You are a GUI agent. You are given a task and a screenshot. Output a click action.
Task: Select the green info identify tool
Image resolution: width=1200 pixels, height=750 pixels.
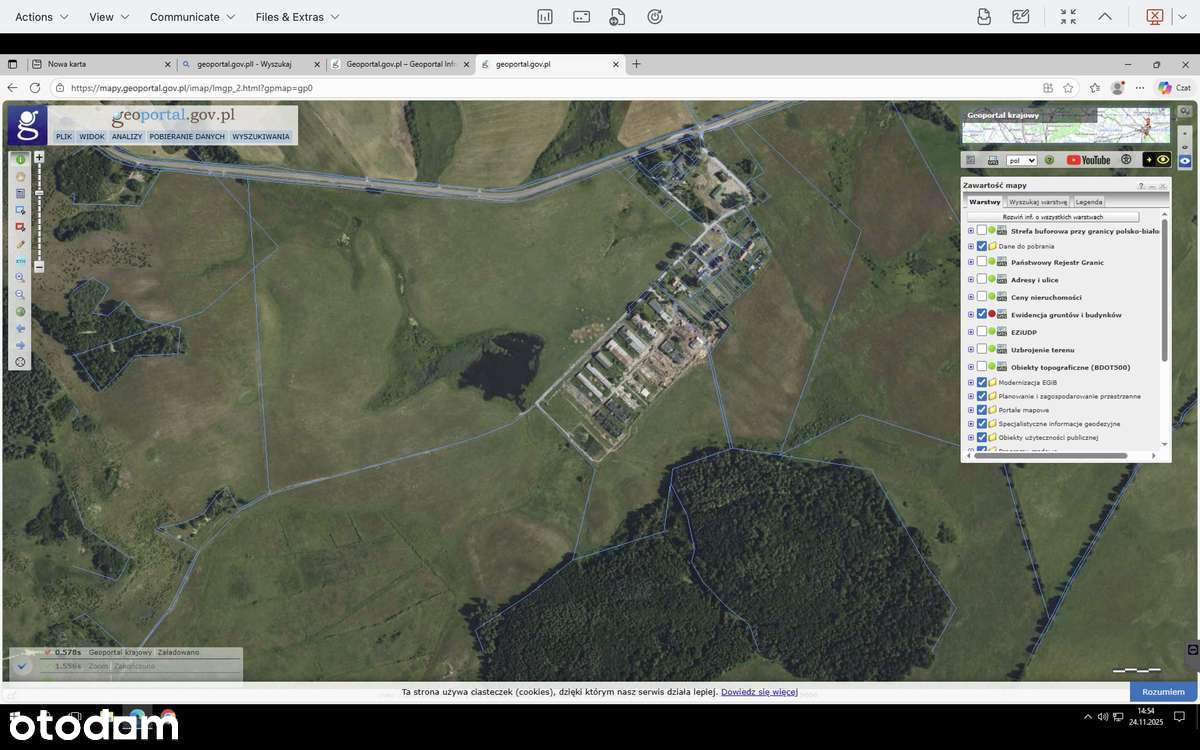click(x=20, y=160)
